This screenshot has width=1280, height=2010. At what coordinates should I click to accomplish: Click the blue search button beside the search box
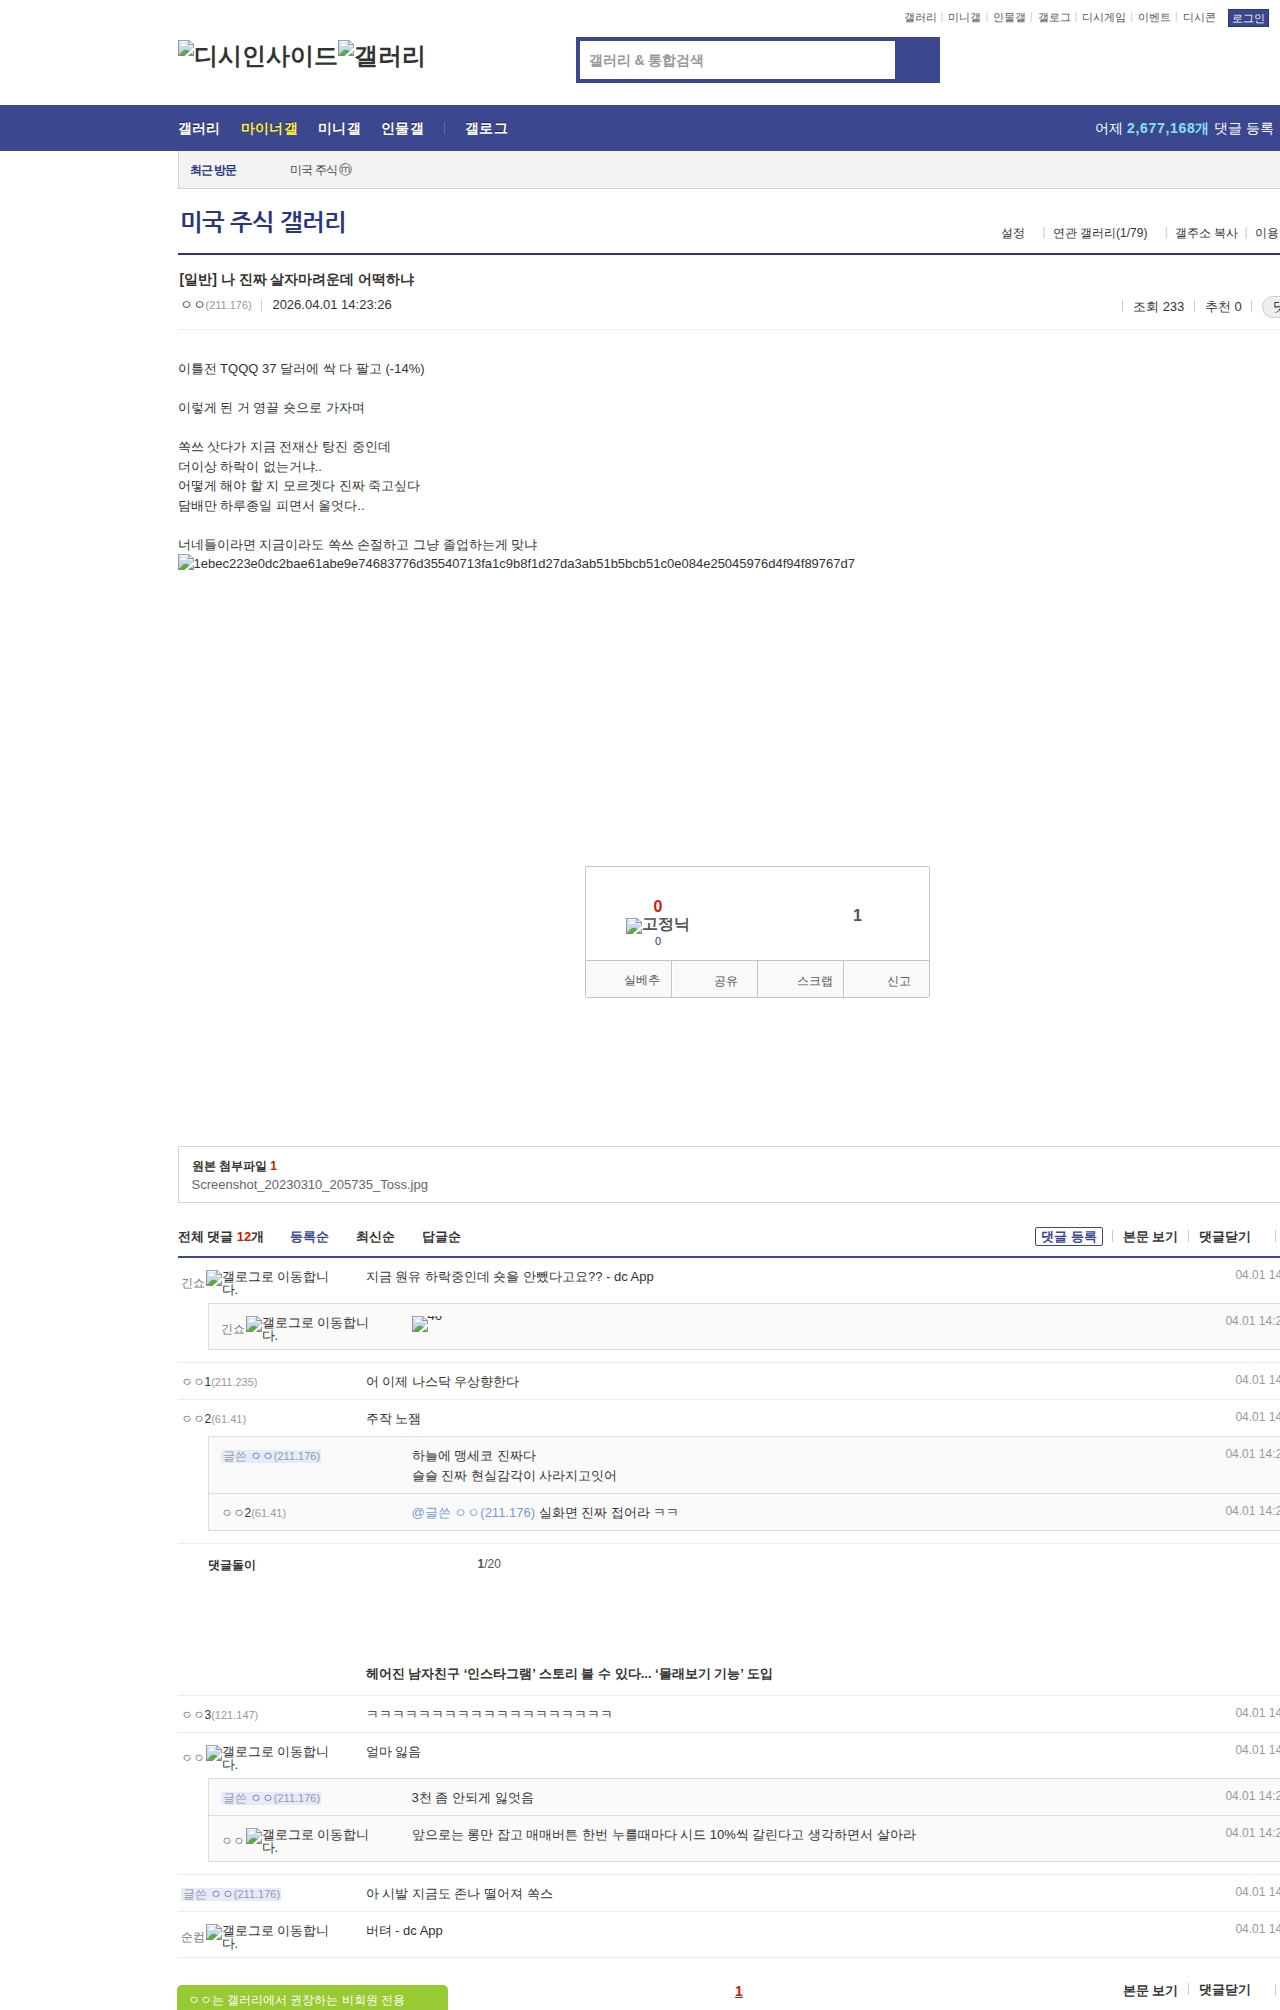pyautogui.click(x=917, y=60)
